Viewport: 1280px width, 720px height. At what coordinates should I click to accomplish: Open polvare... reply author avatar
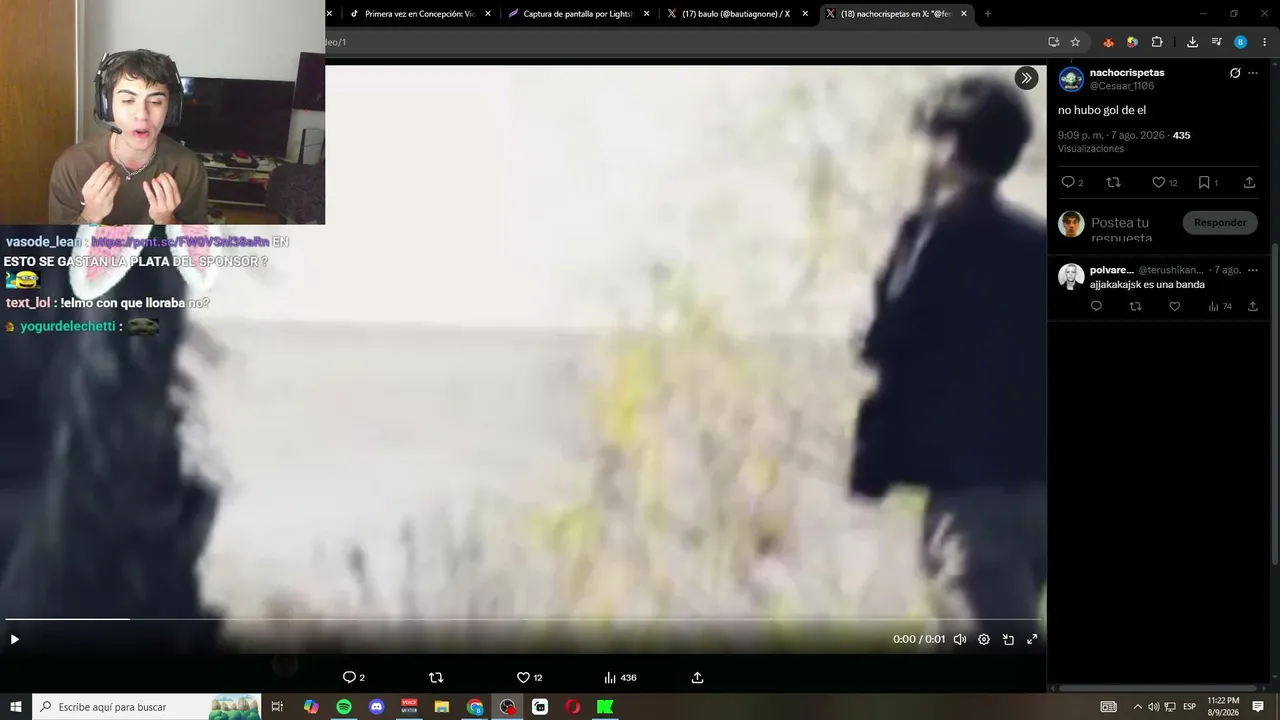(x=1071, y=276)
